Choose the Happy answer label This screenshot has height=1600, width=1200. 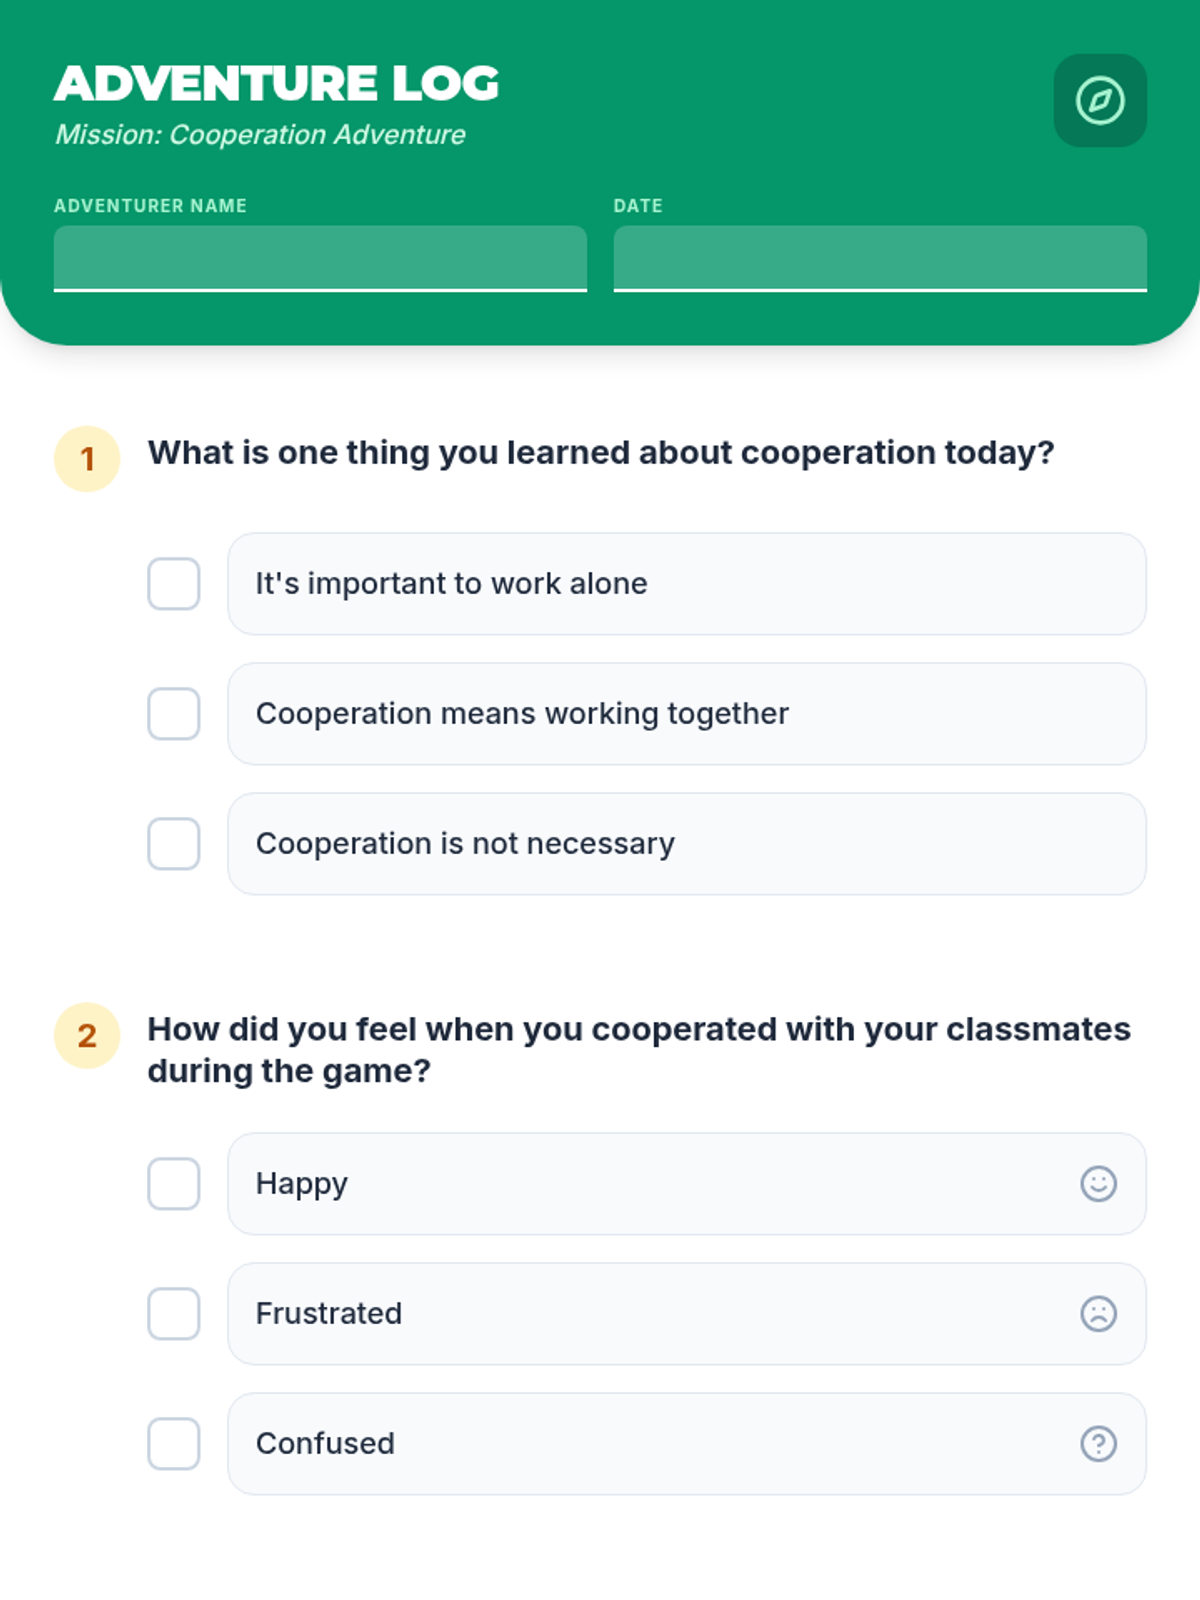click(302, 1184)
